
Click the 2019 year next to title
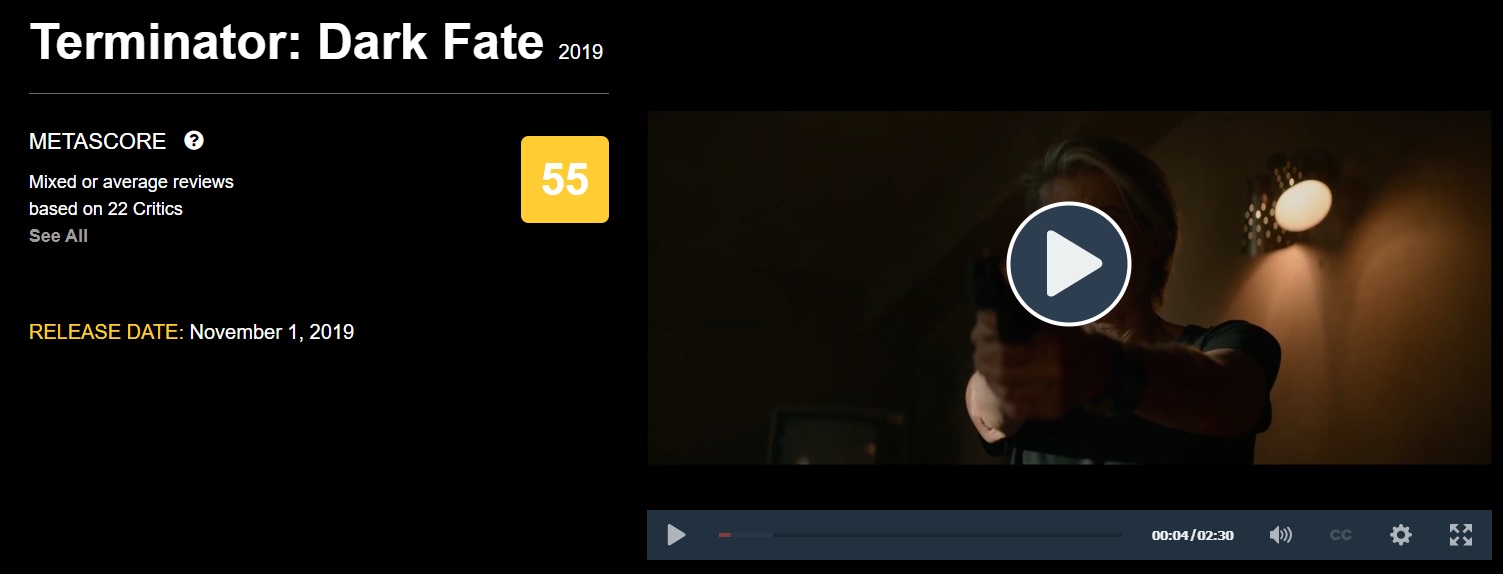581,51
